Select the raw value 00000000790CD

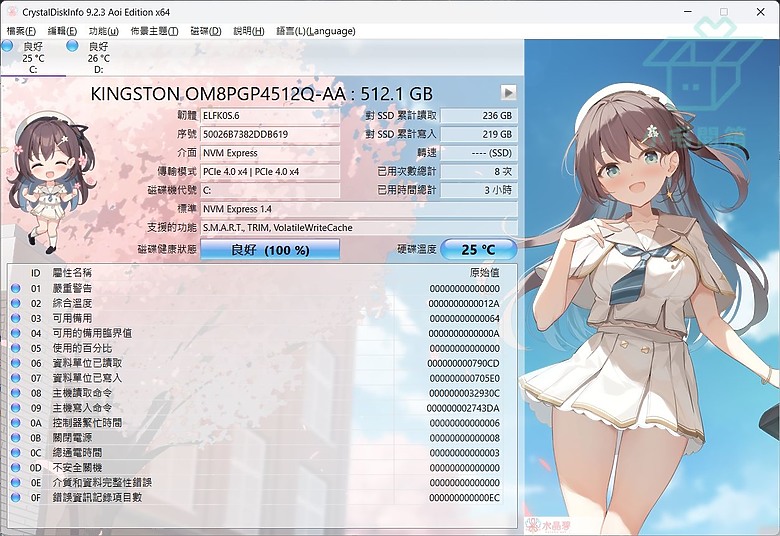[464, 363]
